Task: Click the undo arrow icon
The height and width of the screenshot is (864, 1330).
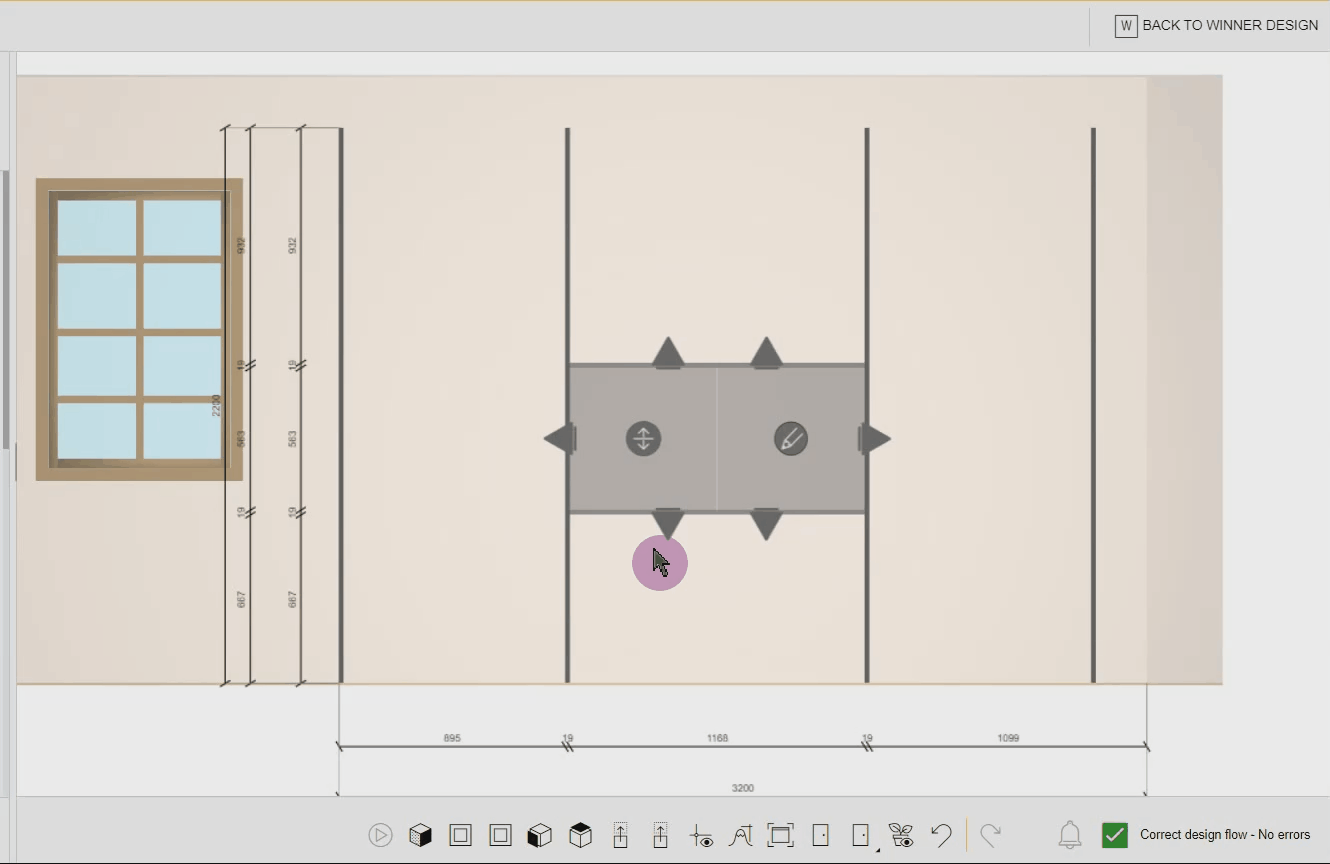Action: [940, 835]
